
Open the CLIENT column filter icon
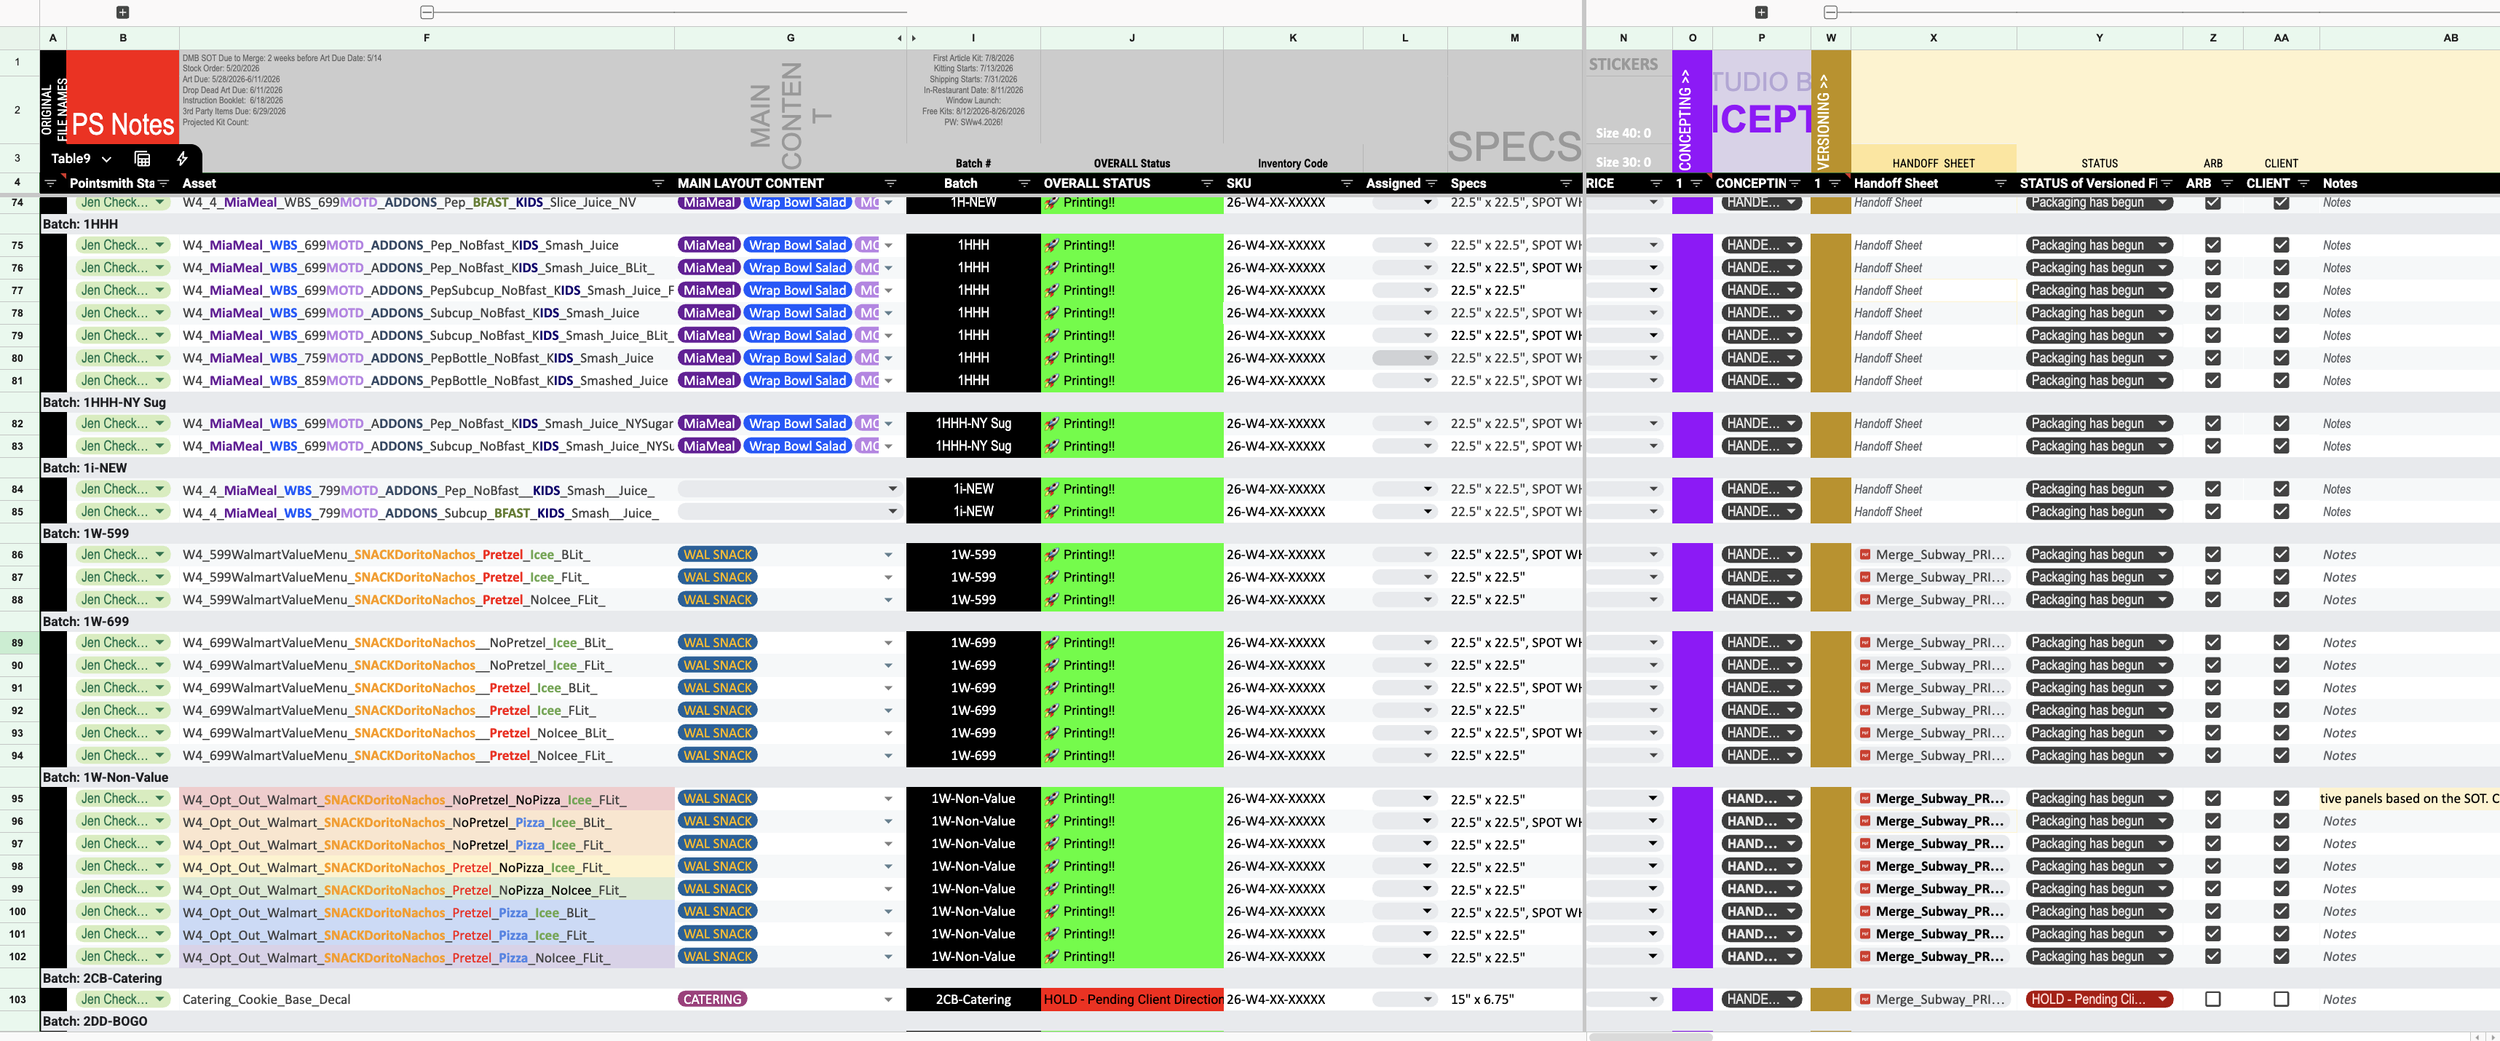pyautogui.click(x=2304, y=183)
